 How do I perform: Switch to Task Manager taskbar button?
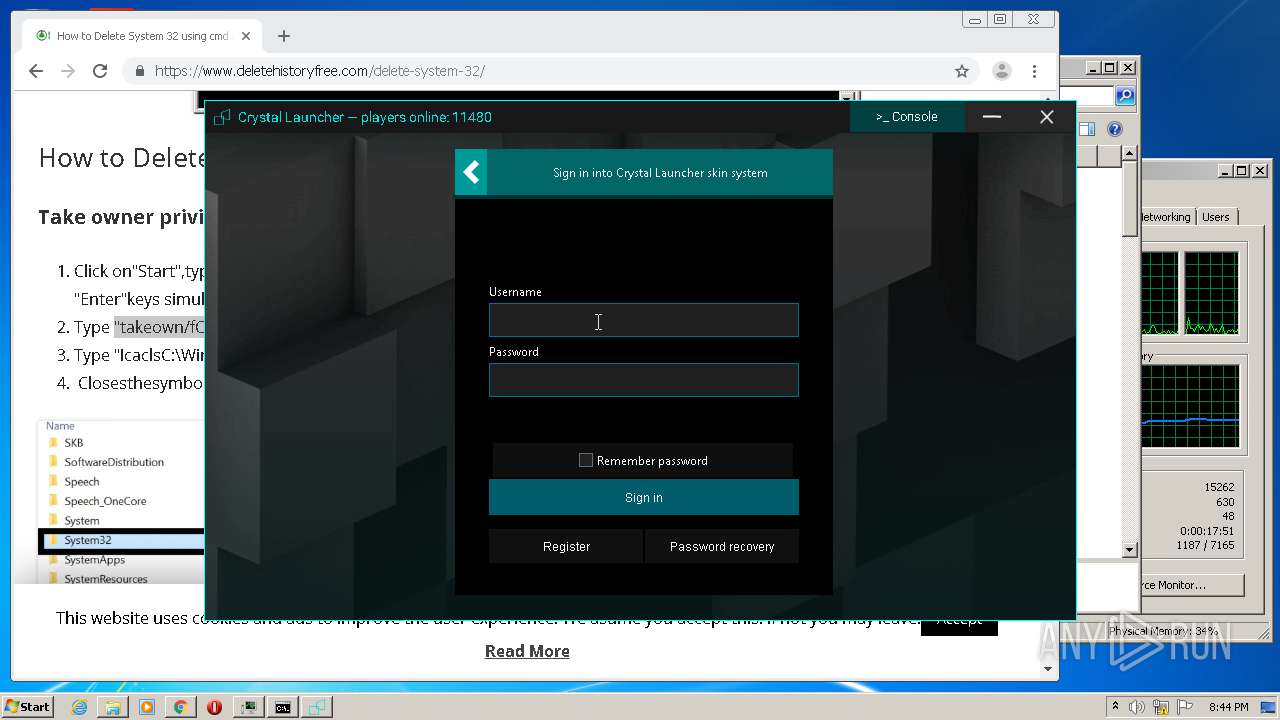coord(248,707)
